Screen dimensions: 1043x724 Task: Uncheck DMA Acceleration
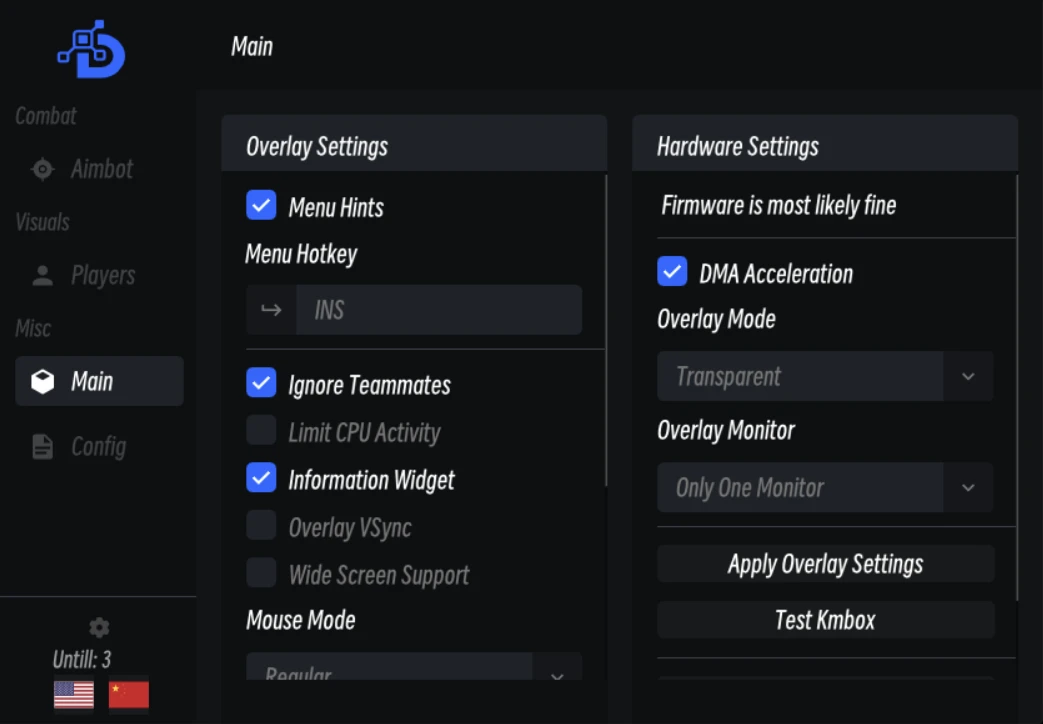672,272
